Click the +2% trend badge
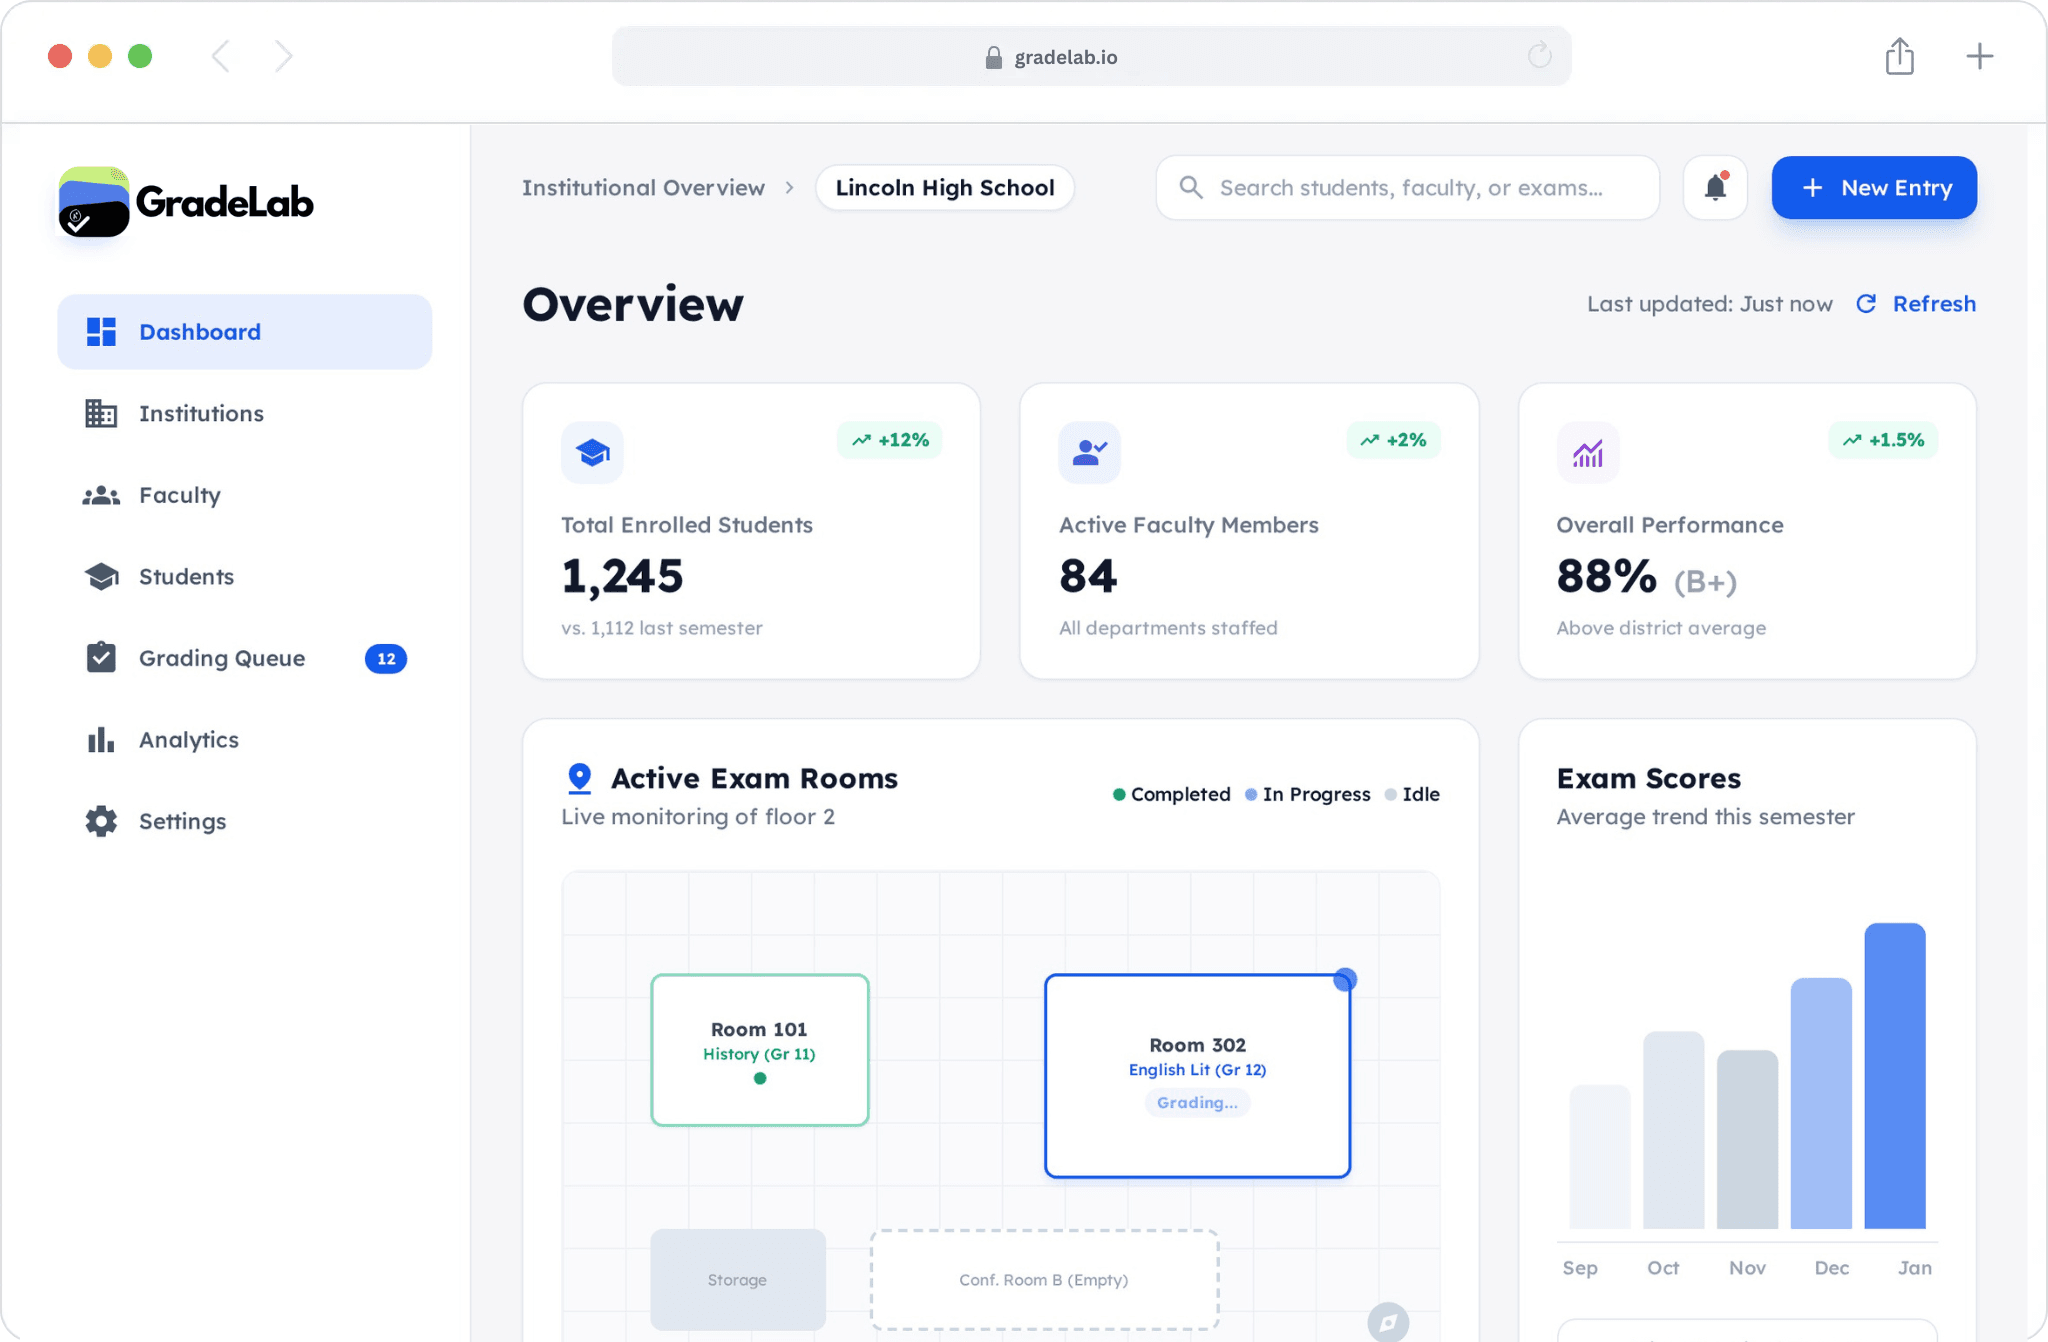 click(1393, 440)
